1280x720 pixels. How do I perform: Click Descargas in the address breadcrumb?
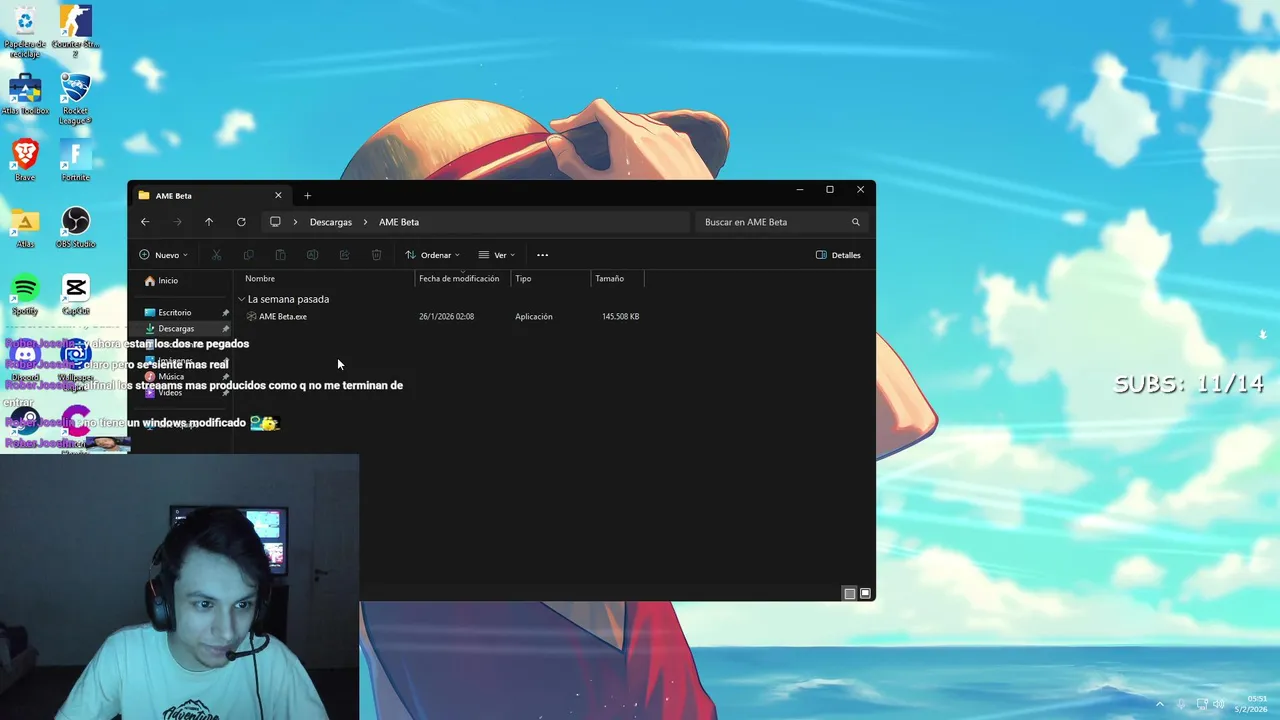click(331, 222)
